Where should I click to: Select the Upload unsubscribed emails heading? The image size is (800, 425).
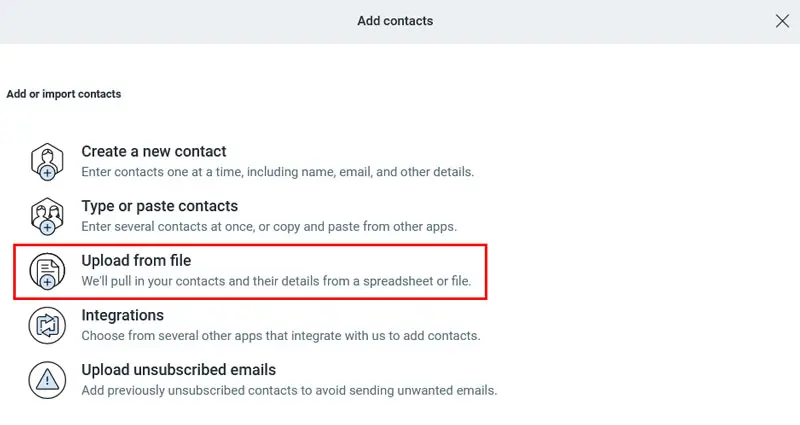179,370
